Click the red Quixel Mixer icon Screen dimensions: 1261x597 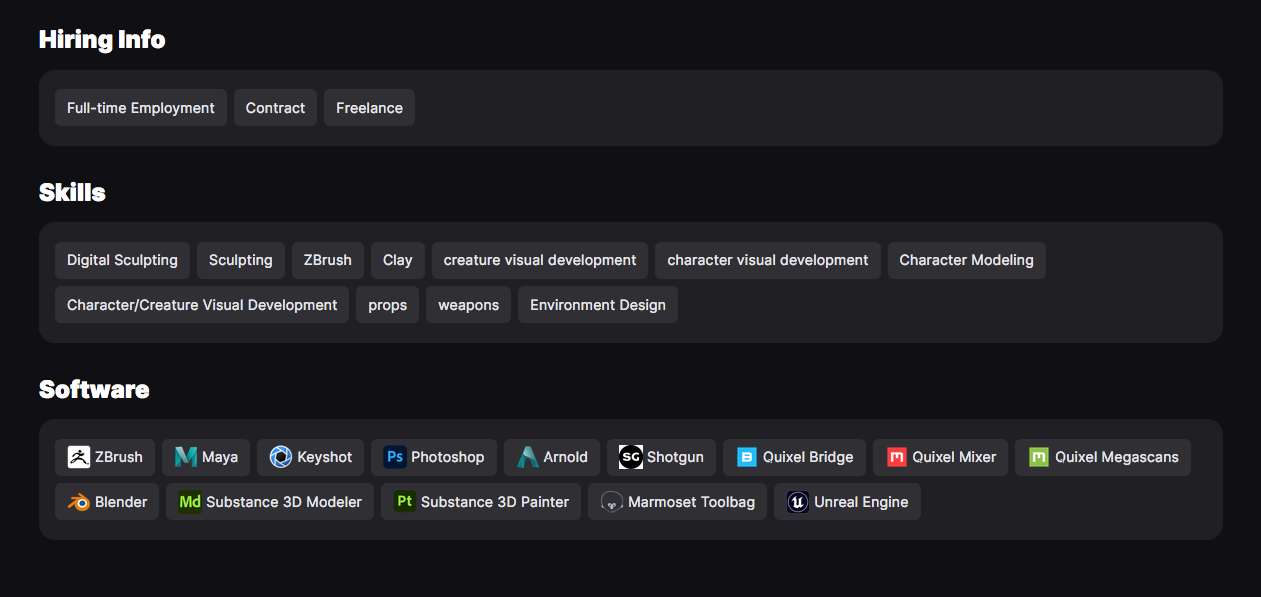click(x=897, y=457)
